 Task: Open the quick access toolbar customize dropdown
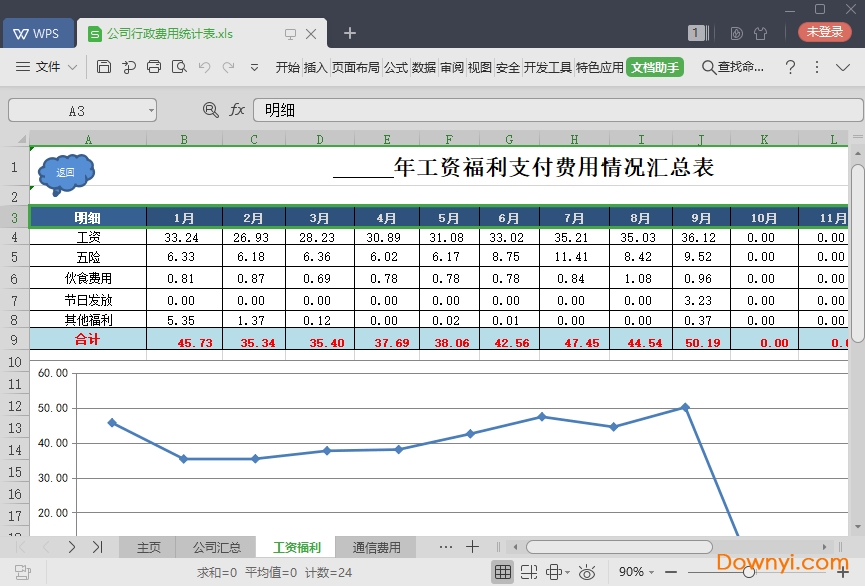coord(255,67)
